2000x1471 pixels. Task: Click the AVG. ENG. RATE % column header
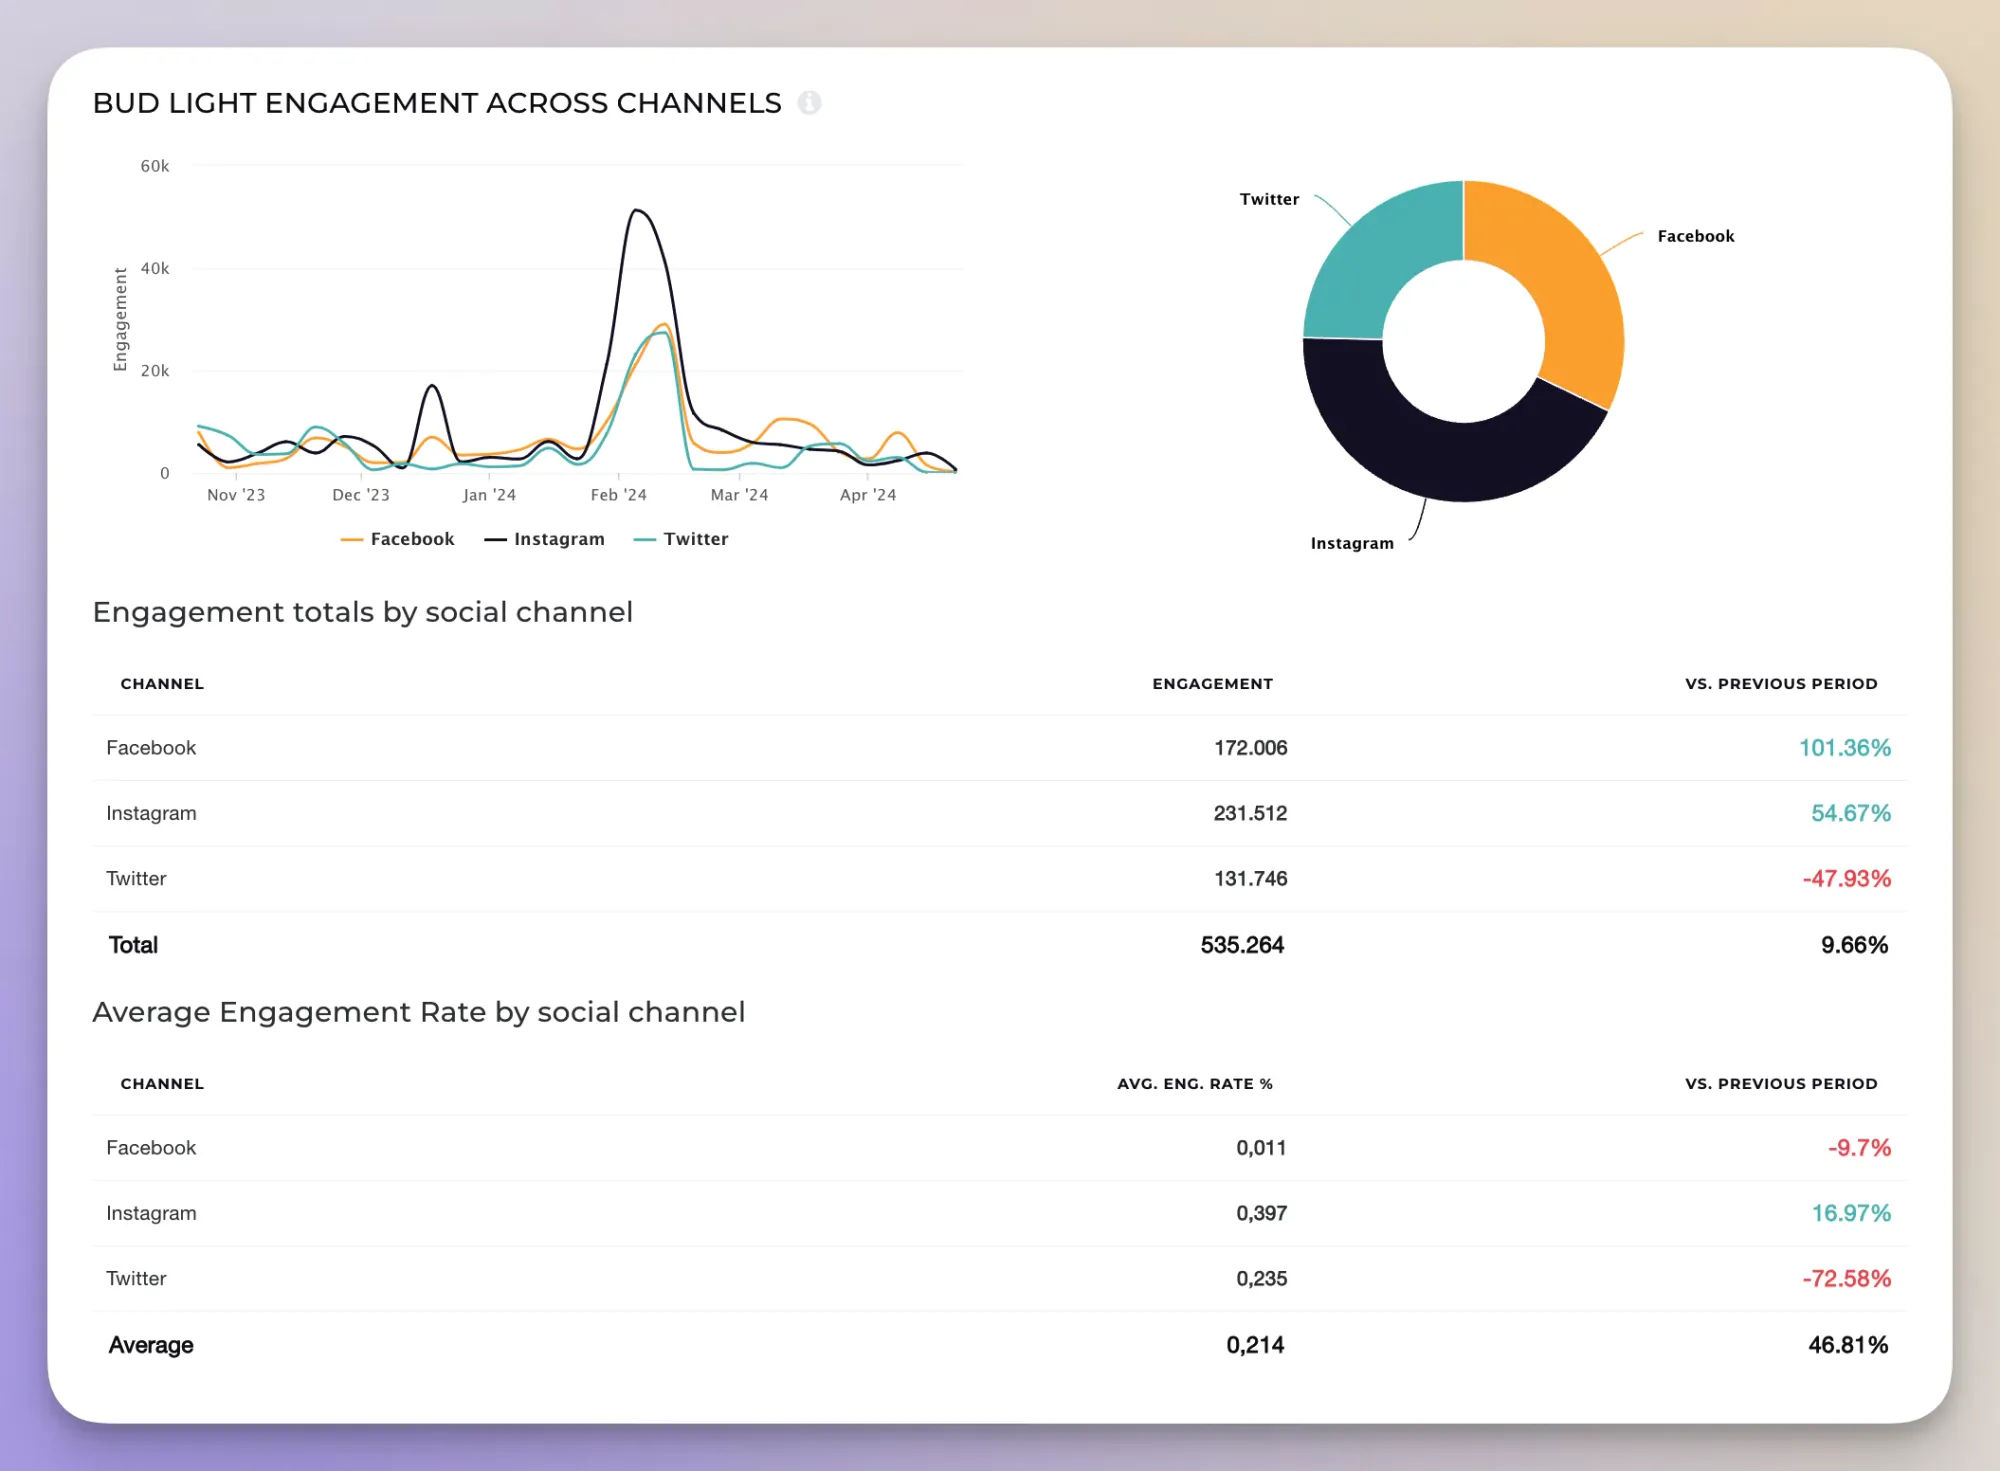(1195, 1084)
